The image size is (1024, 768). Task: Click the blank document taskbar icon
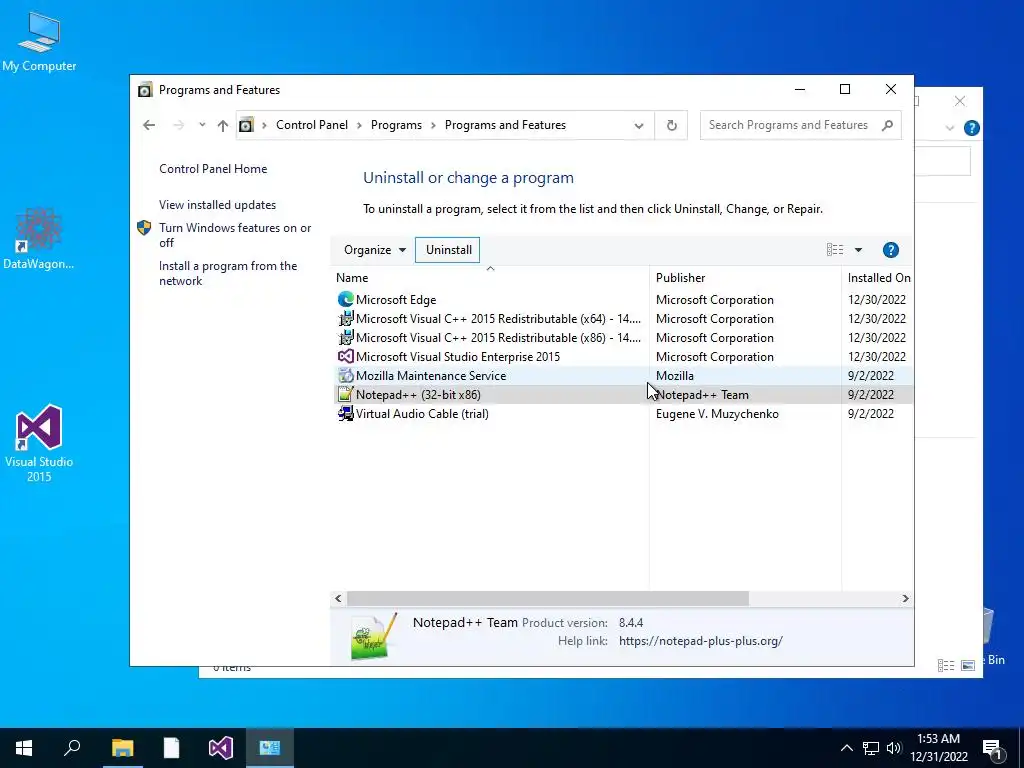pyautogui.click(x=171, y=748)
